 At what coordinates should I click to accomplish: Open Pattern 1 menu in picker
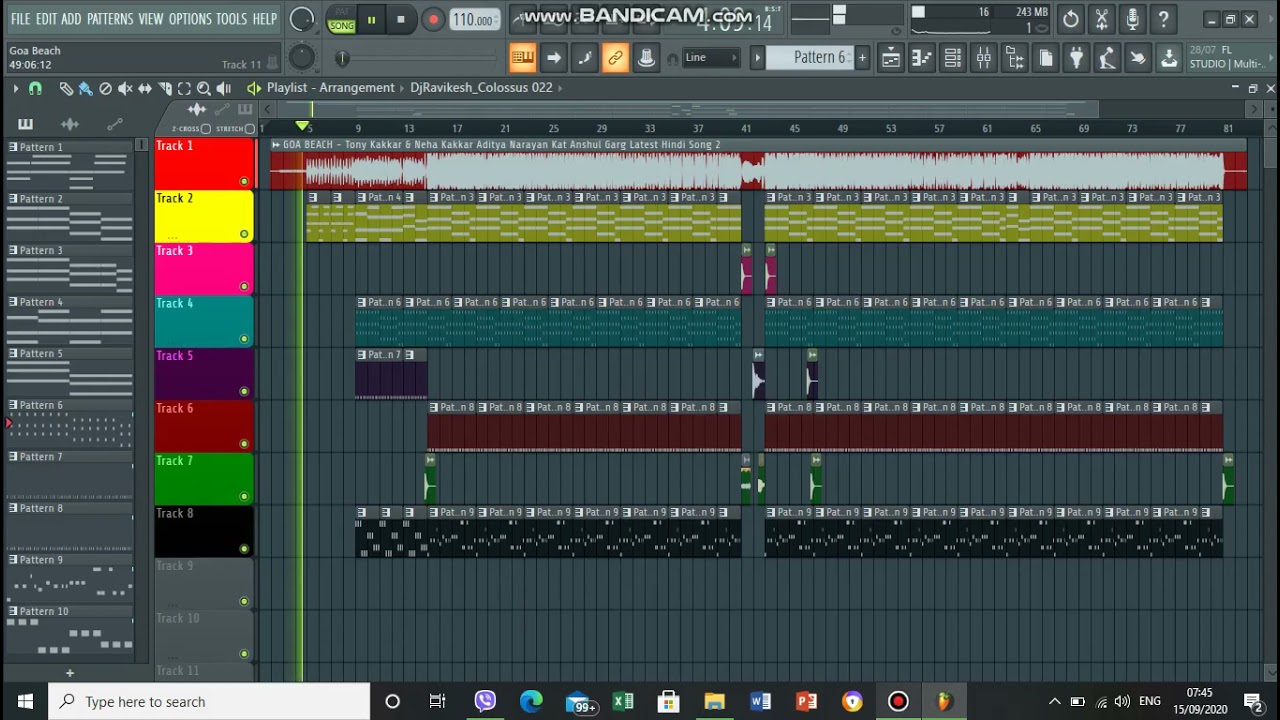tap(13, 147)
